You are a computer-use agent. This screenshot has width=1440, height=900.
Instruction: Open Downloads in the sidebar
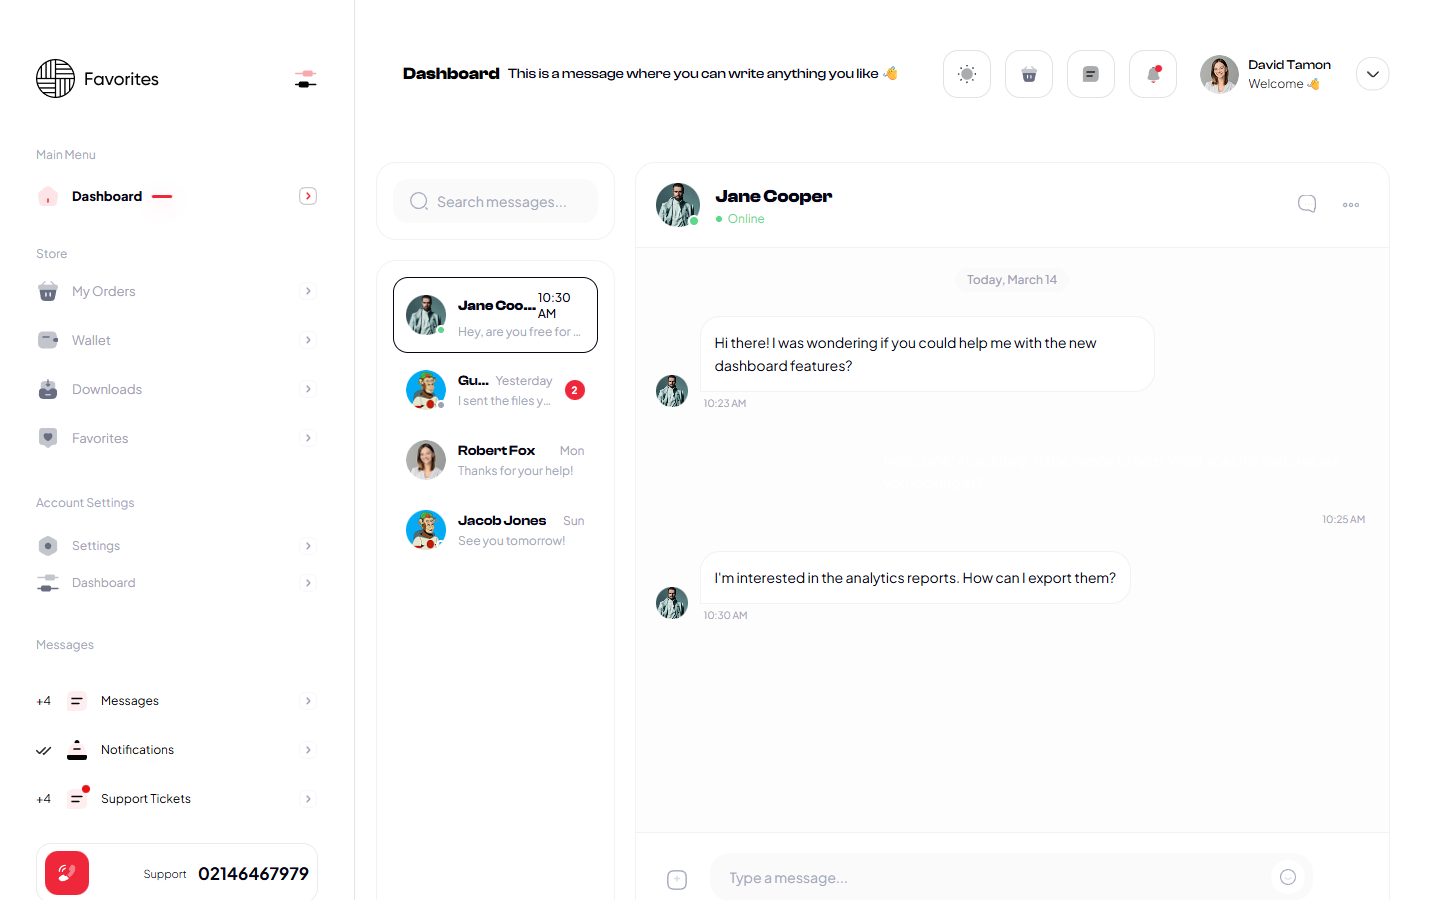(x=107, y=389)
